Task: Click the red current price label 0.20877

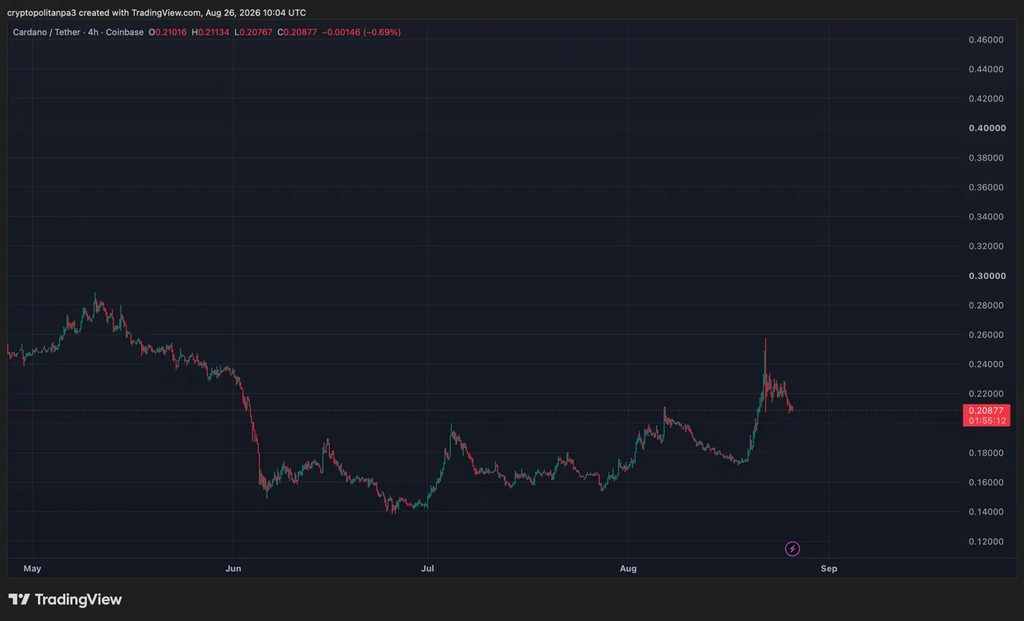Action: click(x=986, y=415)
